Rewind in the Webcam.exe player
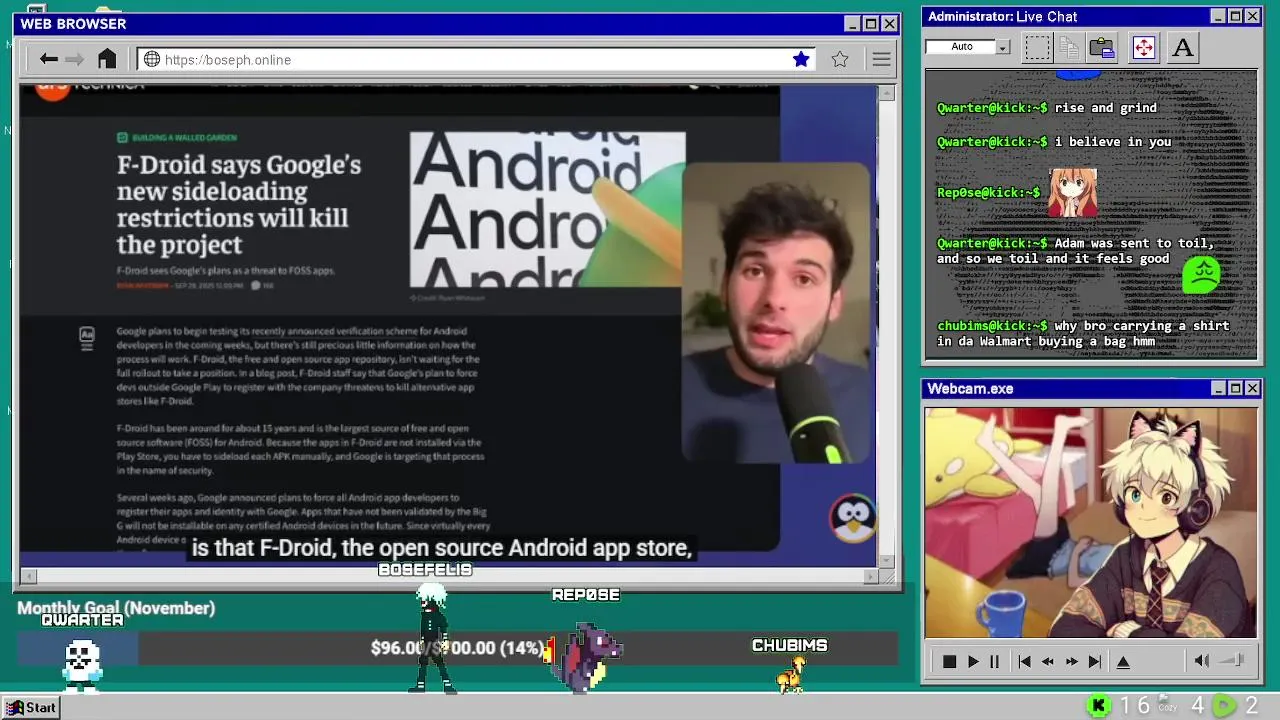Viewport: 1280px width, 720px height. 1048,661
